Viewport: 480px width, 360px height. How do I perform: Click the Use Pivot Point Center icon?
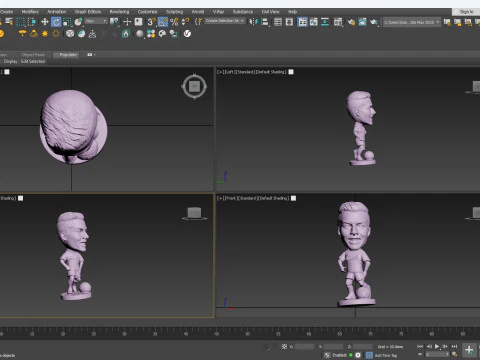click(114, 22)
